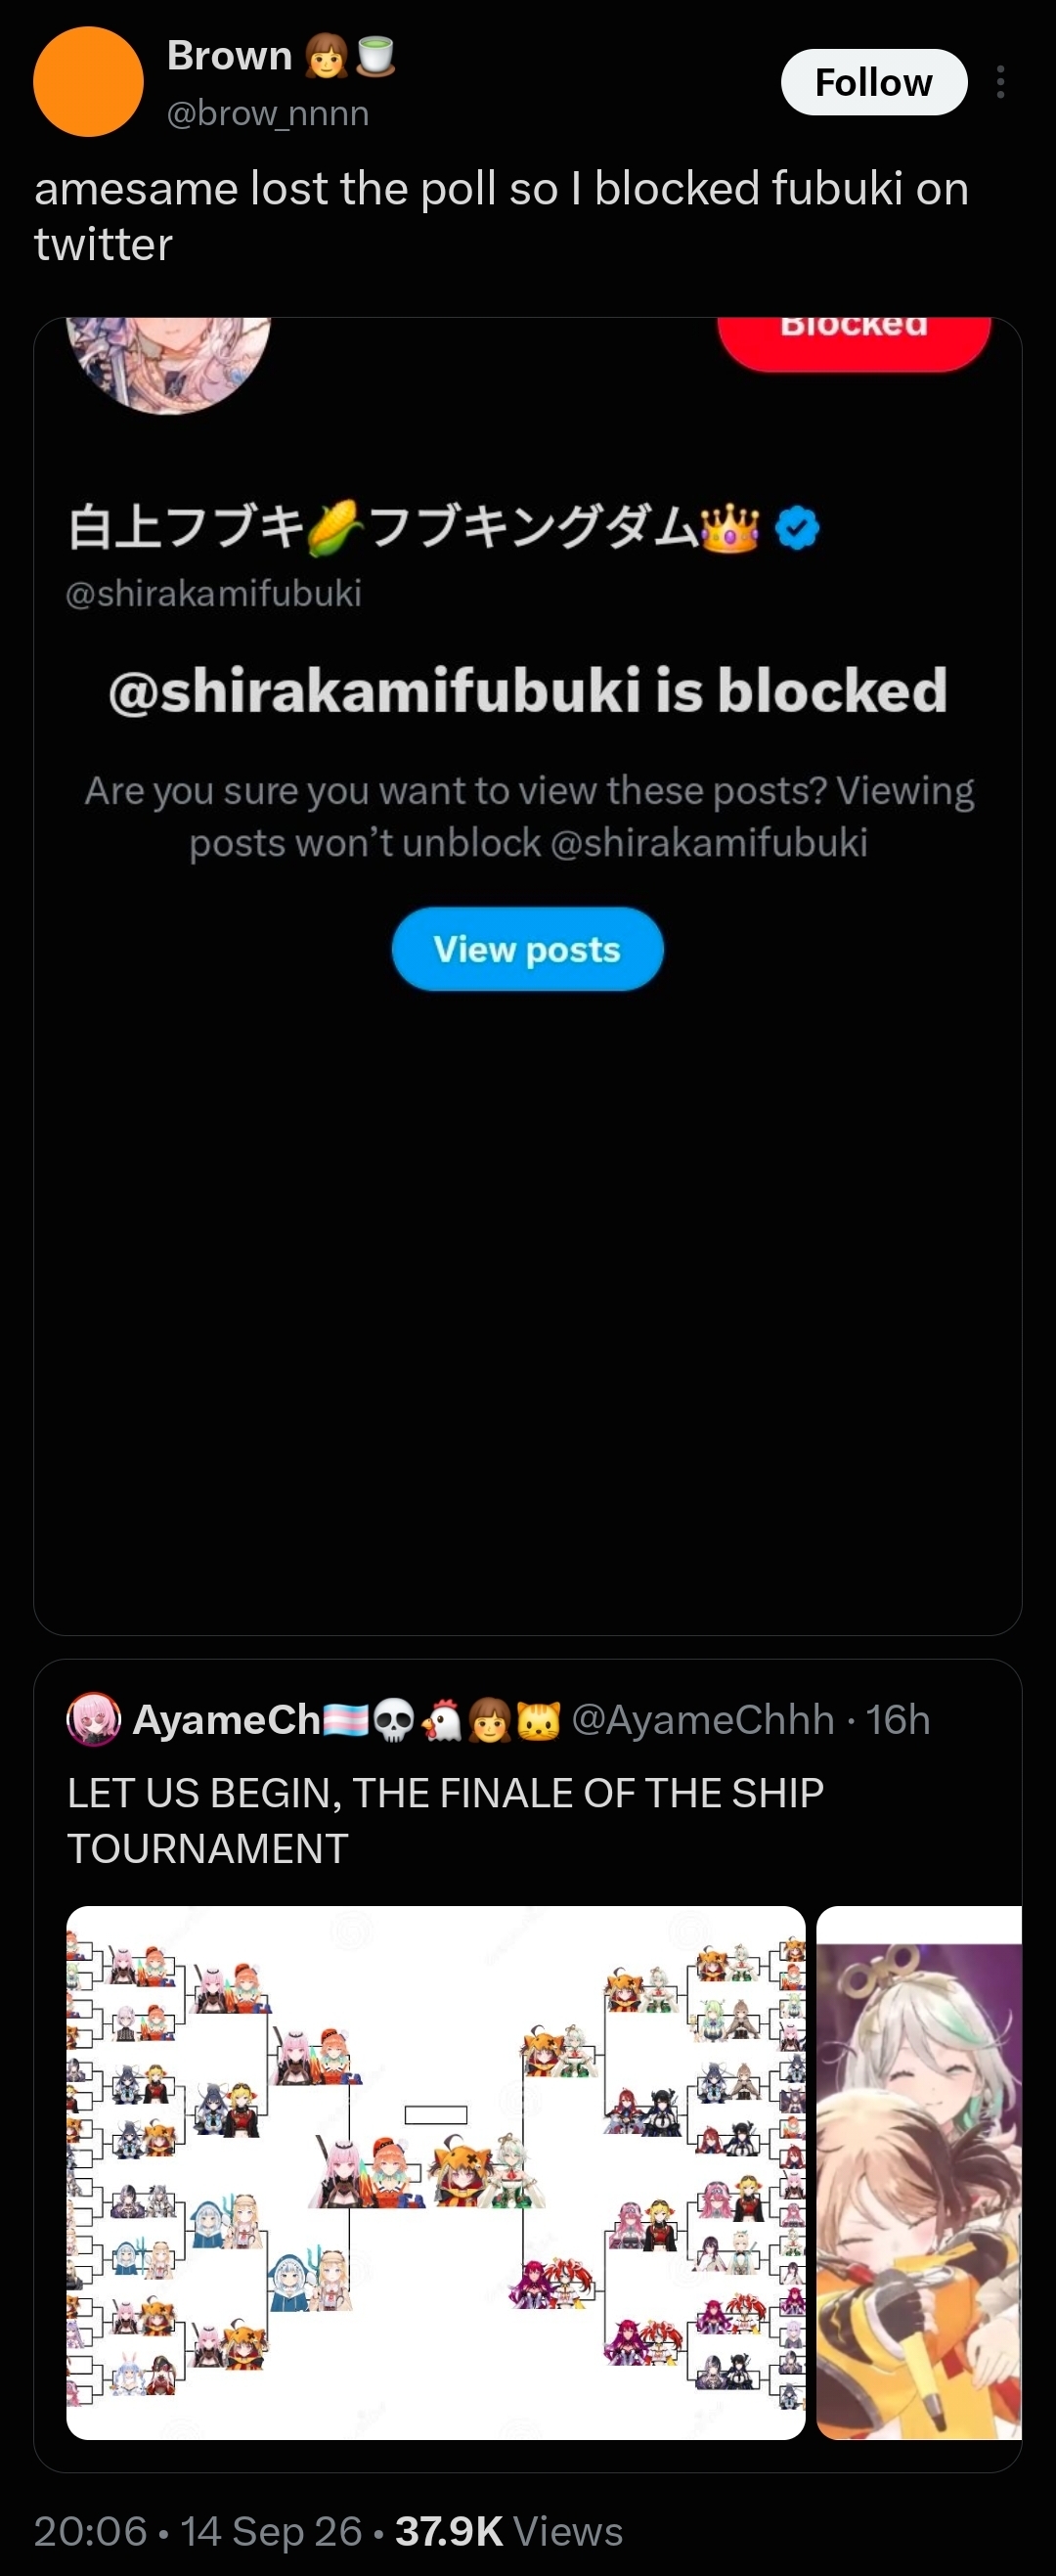Image resolution: width=1056 pixels, height=2576 pixels.
Task: Open the quoted ship tournament tweet text
Action: (x=445, y=1820)
